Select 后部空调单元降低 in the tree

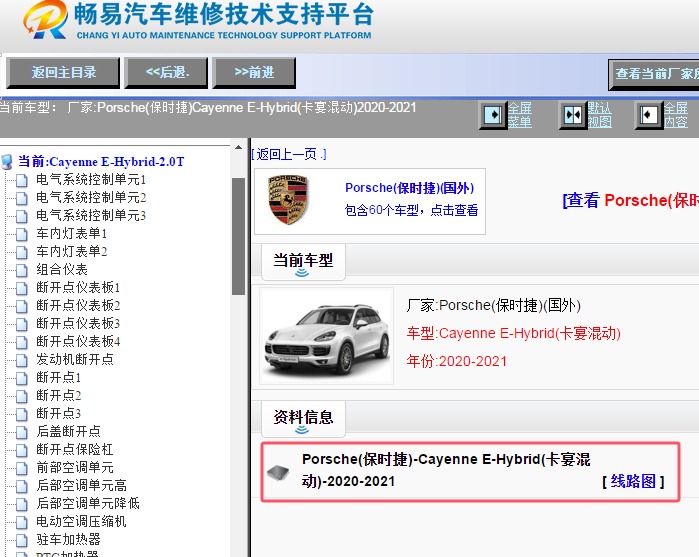pyautogui.click(x=88, y=503)
